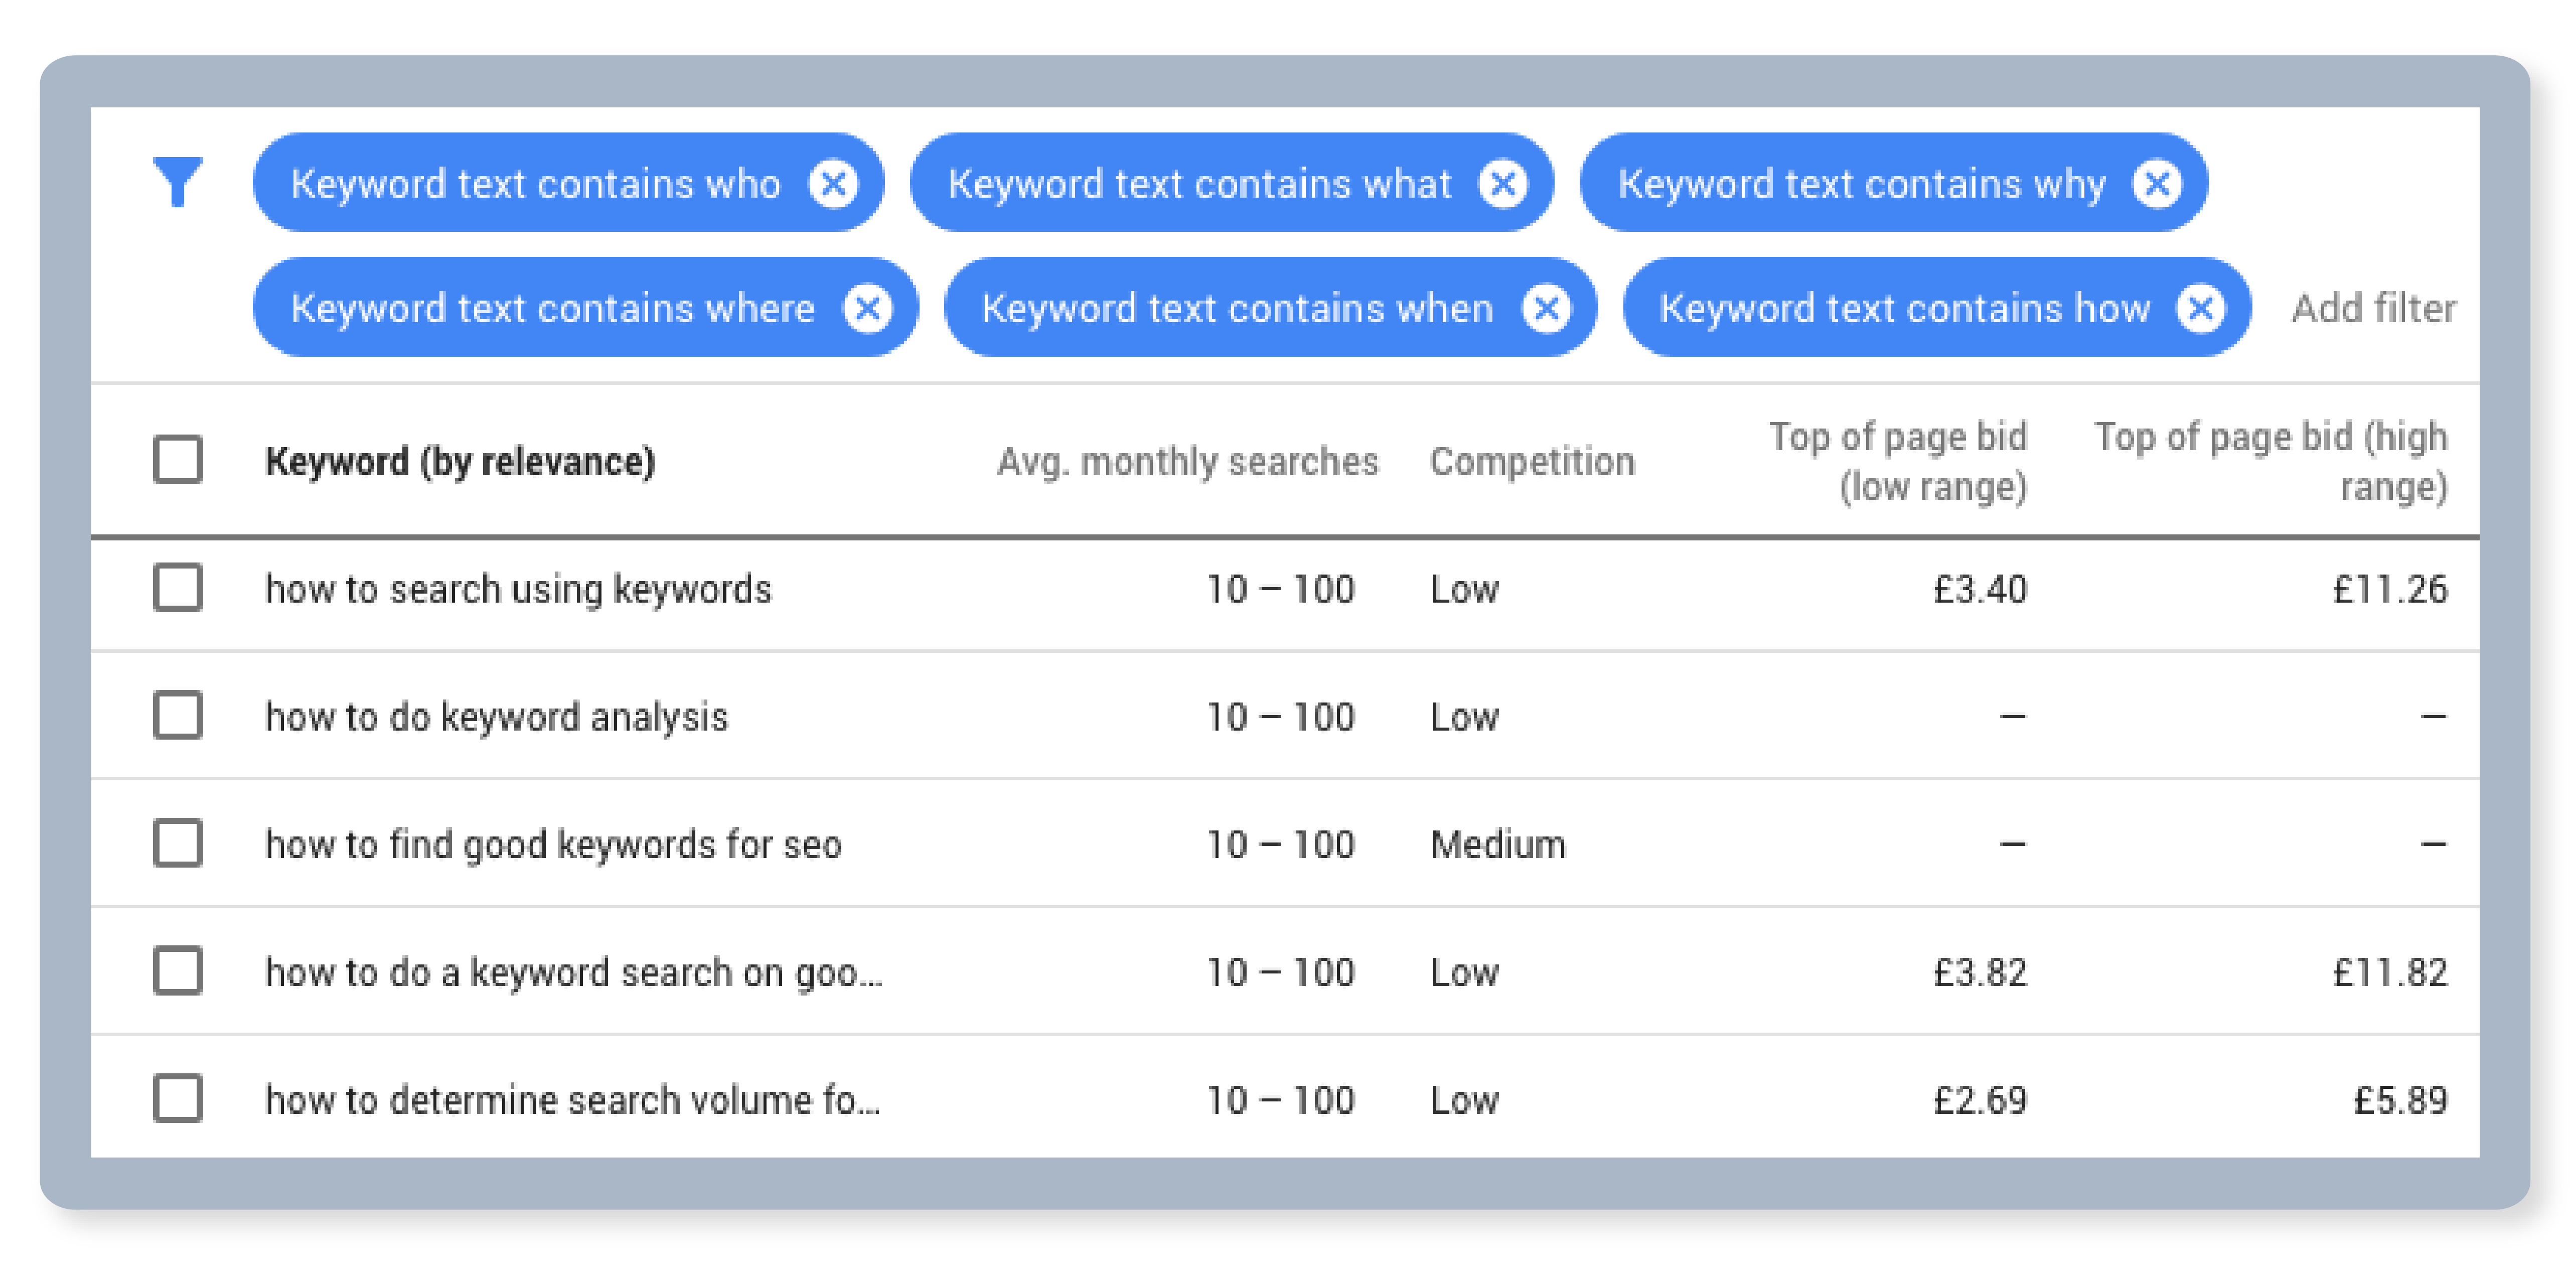Tick the select-all checkbox in header

pyautogui.click(x=178, y=460)
